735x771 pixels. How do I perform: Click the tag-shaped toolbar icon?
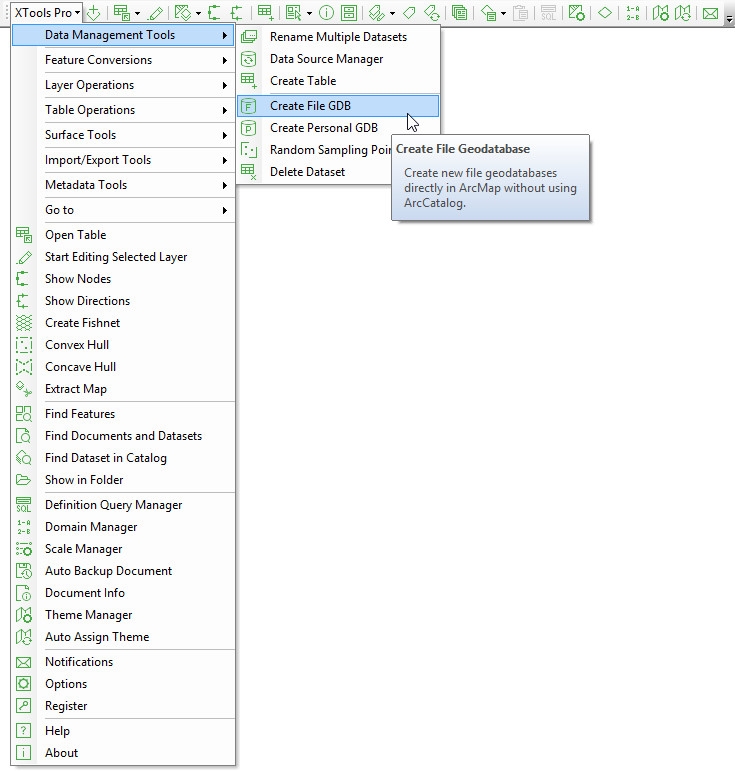(x=409, y=13)
